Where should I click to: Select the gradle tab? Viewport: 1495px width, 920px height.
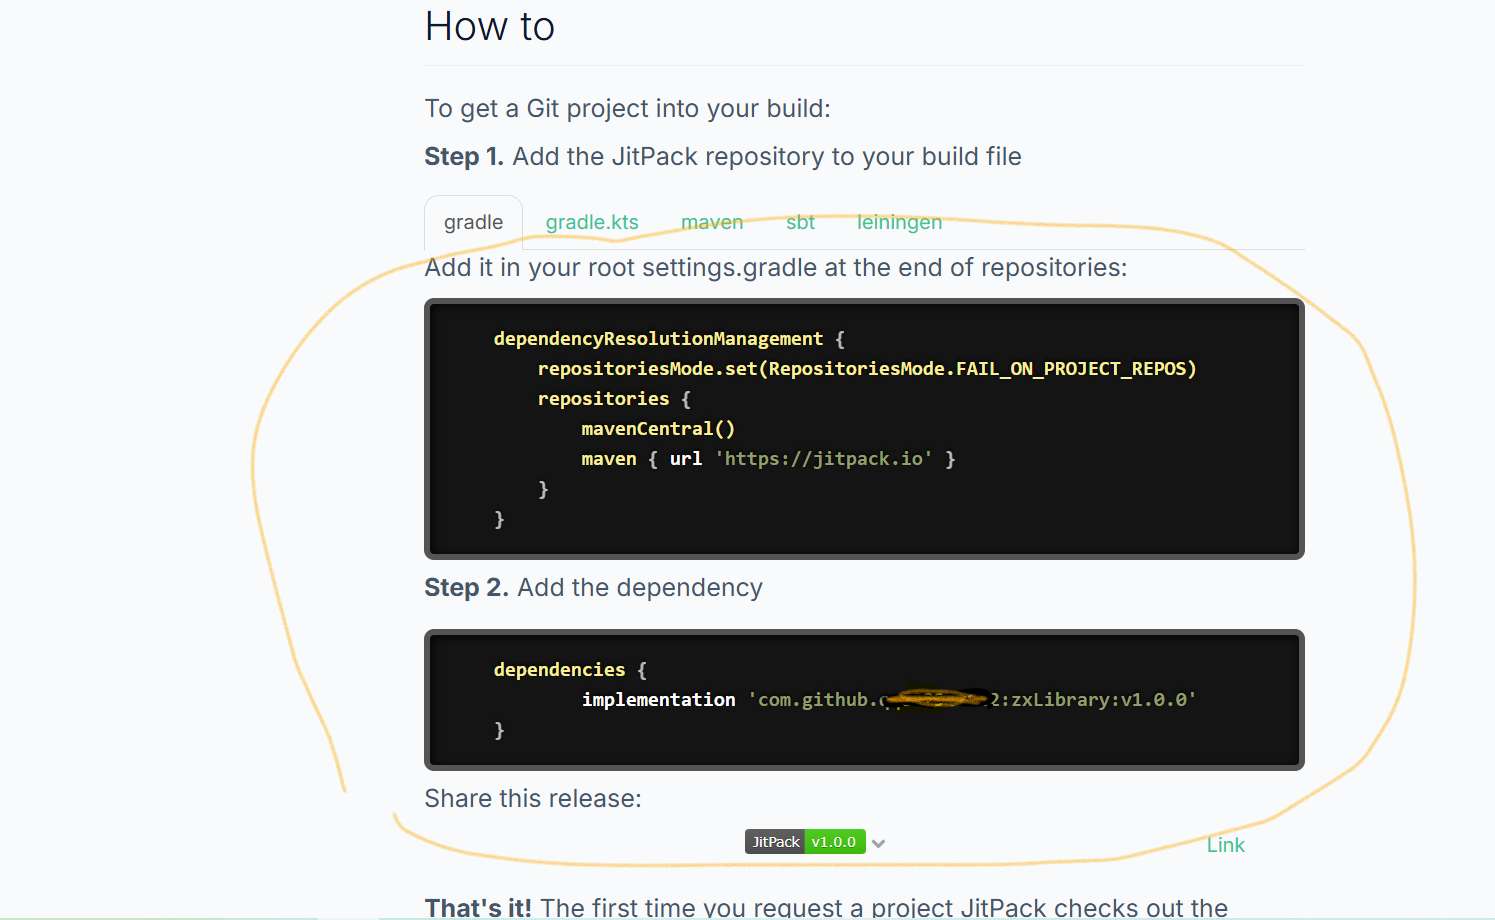(473, 222)
